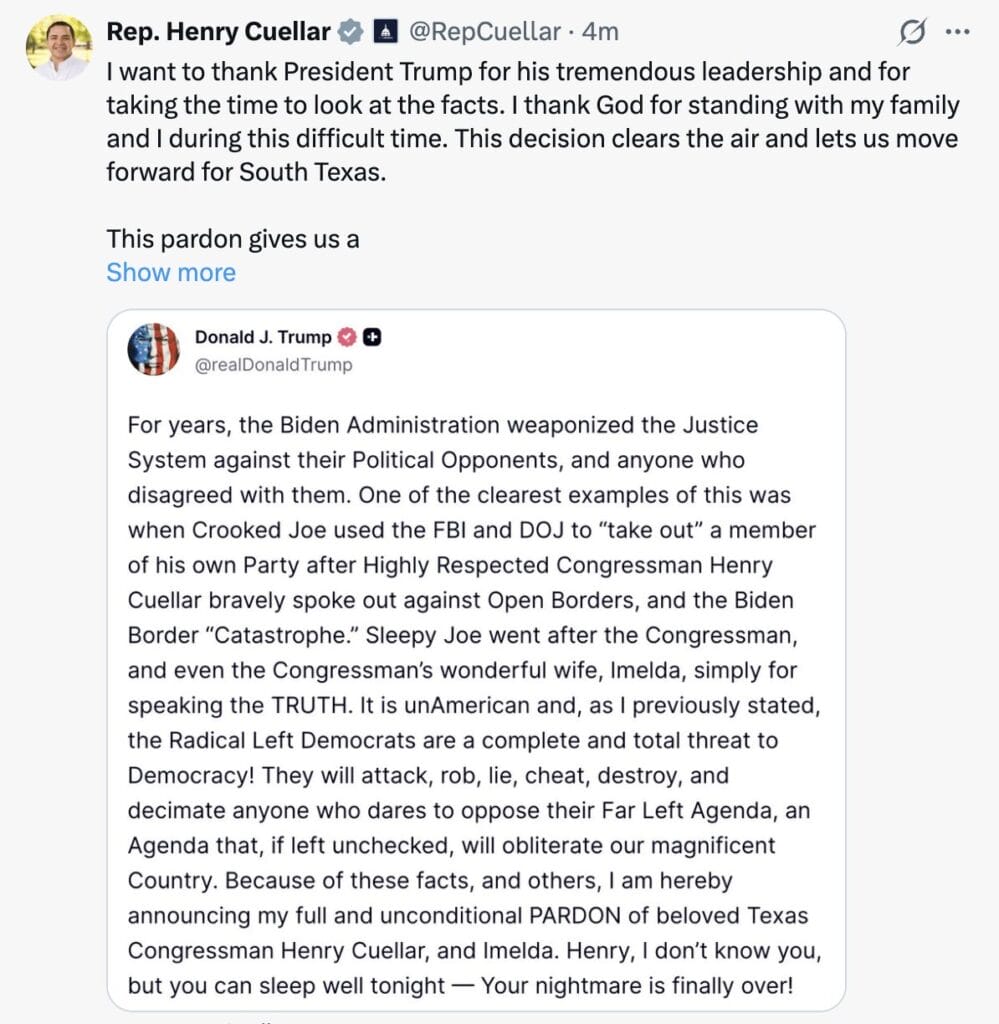This screenshot has width=999, height=1024.
Task: Open the three-dot more options icon
Action: click(957, 32)
